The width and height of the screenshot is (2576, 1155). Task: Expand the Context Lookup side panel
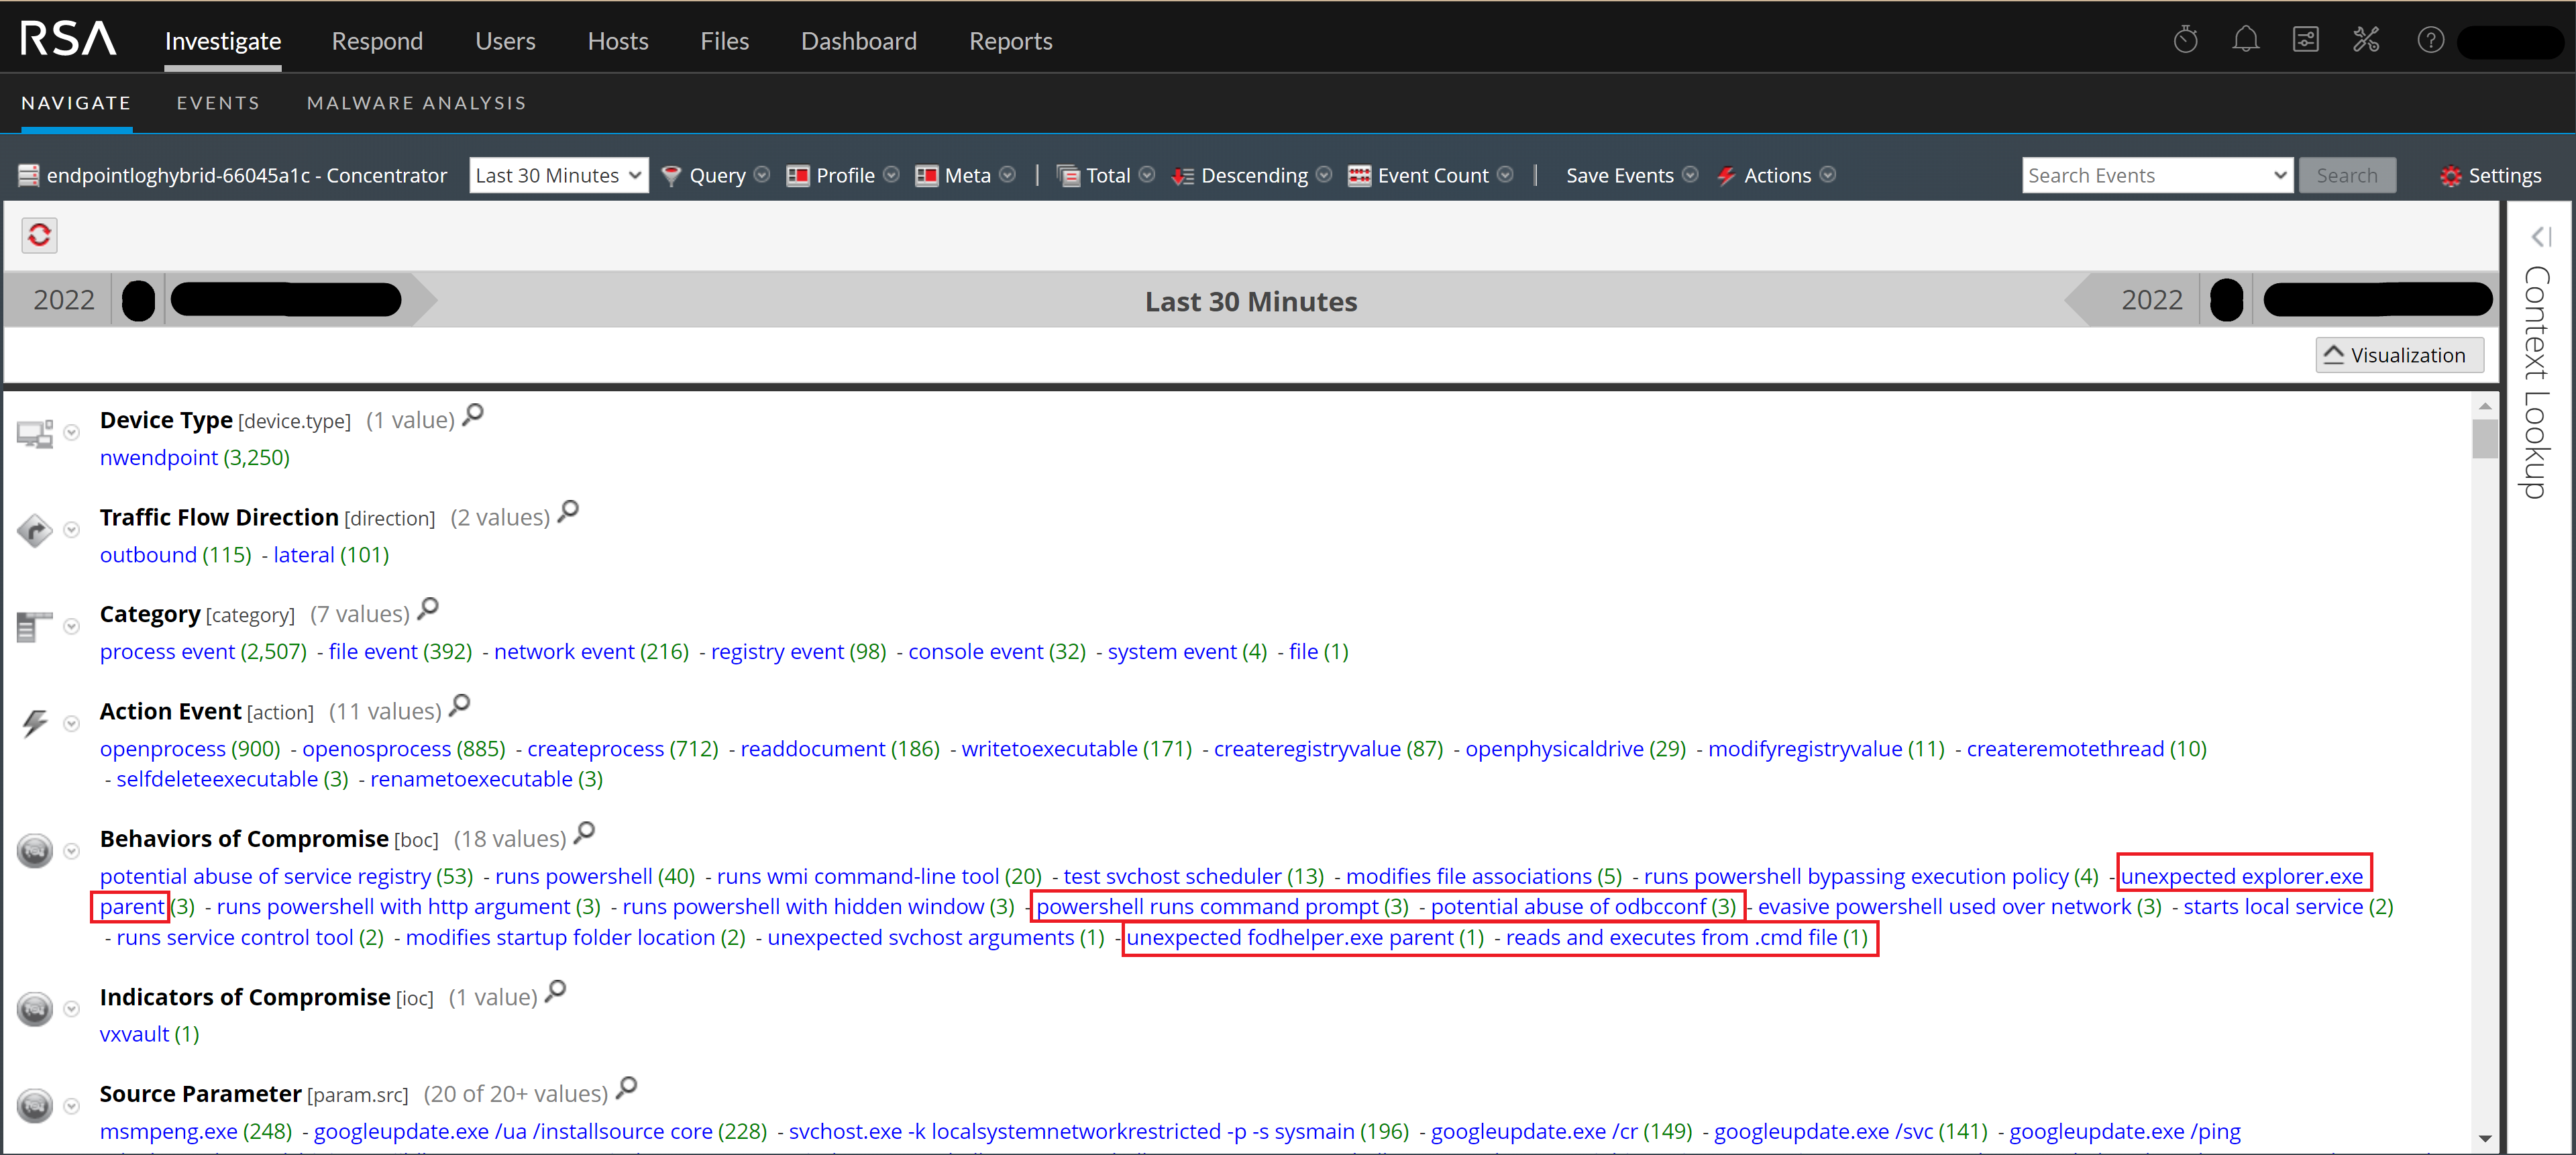tap(2540, 237)
